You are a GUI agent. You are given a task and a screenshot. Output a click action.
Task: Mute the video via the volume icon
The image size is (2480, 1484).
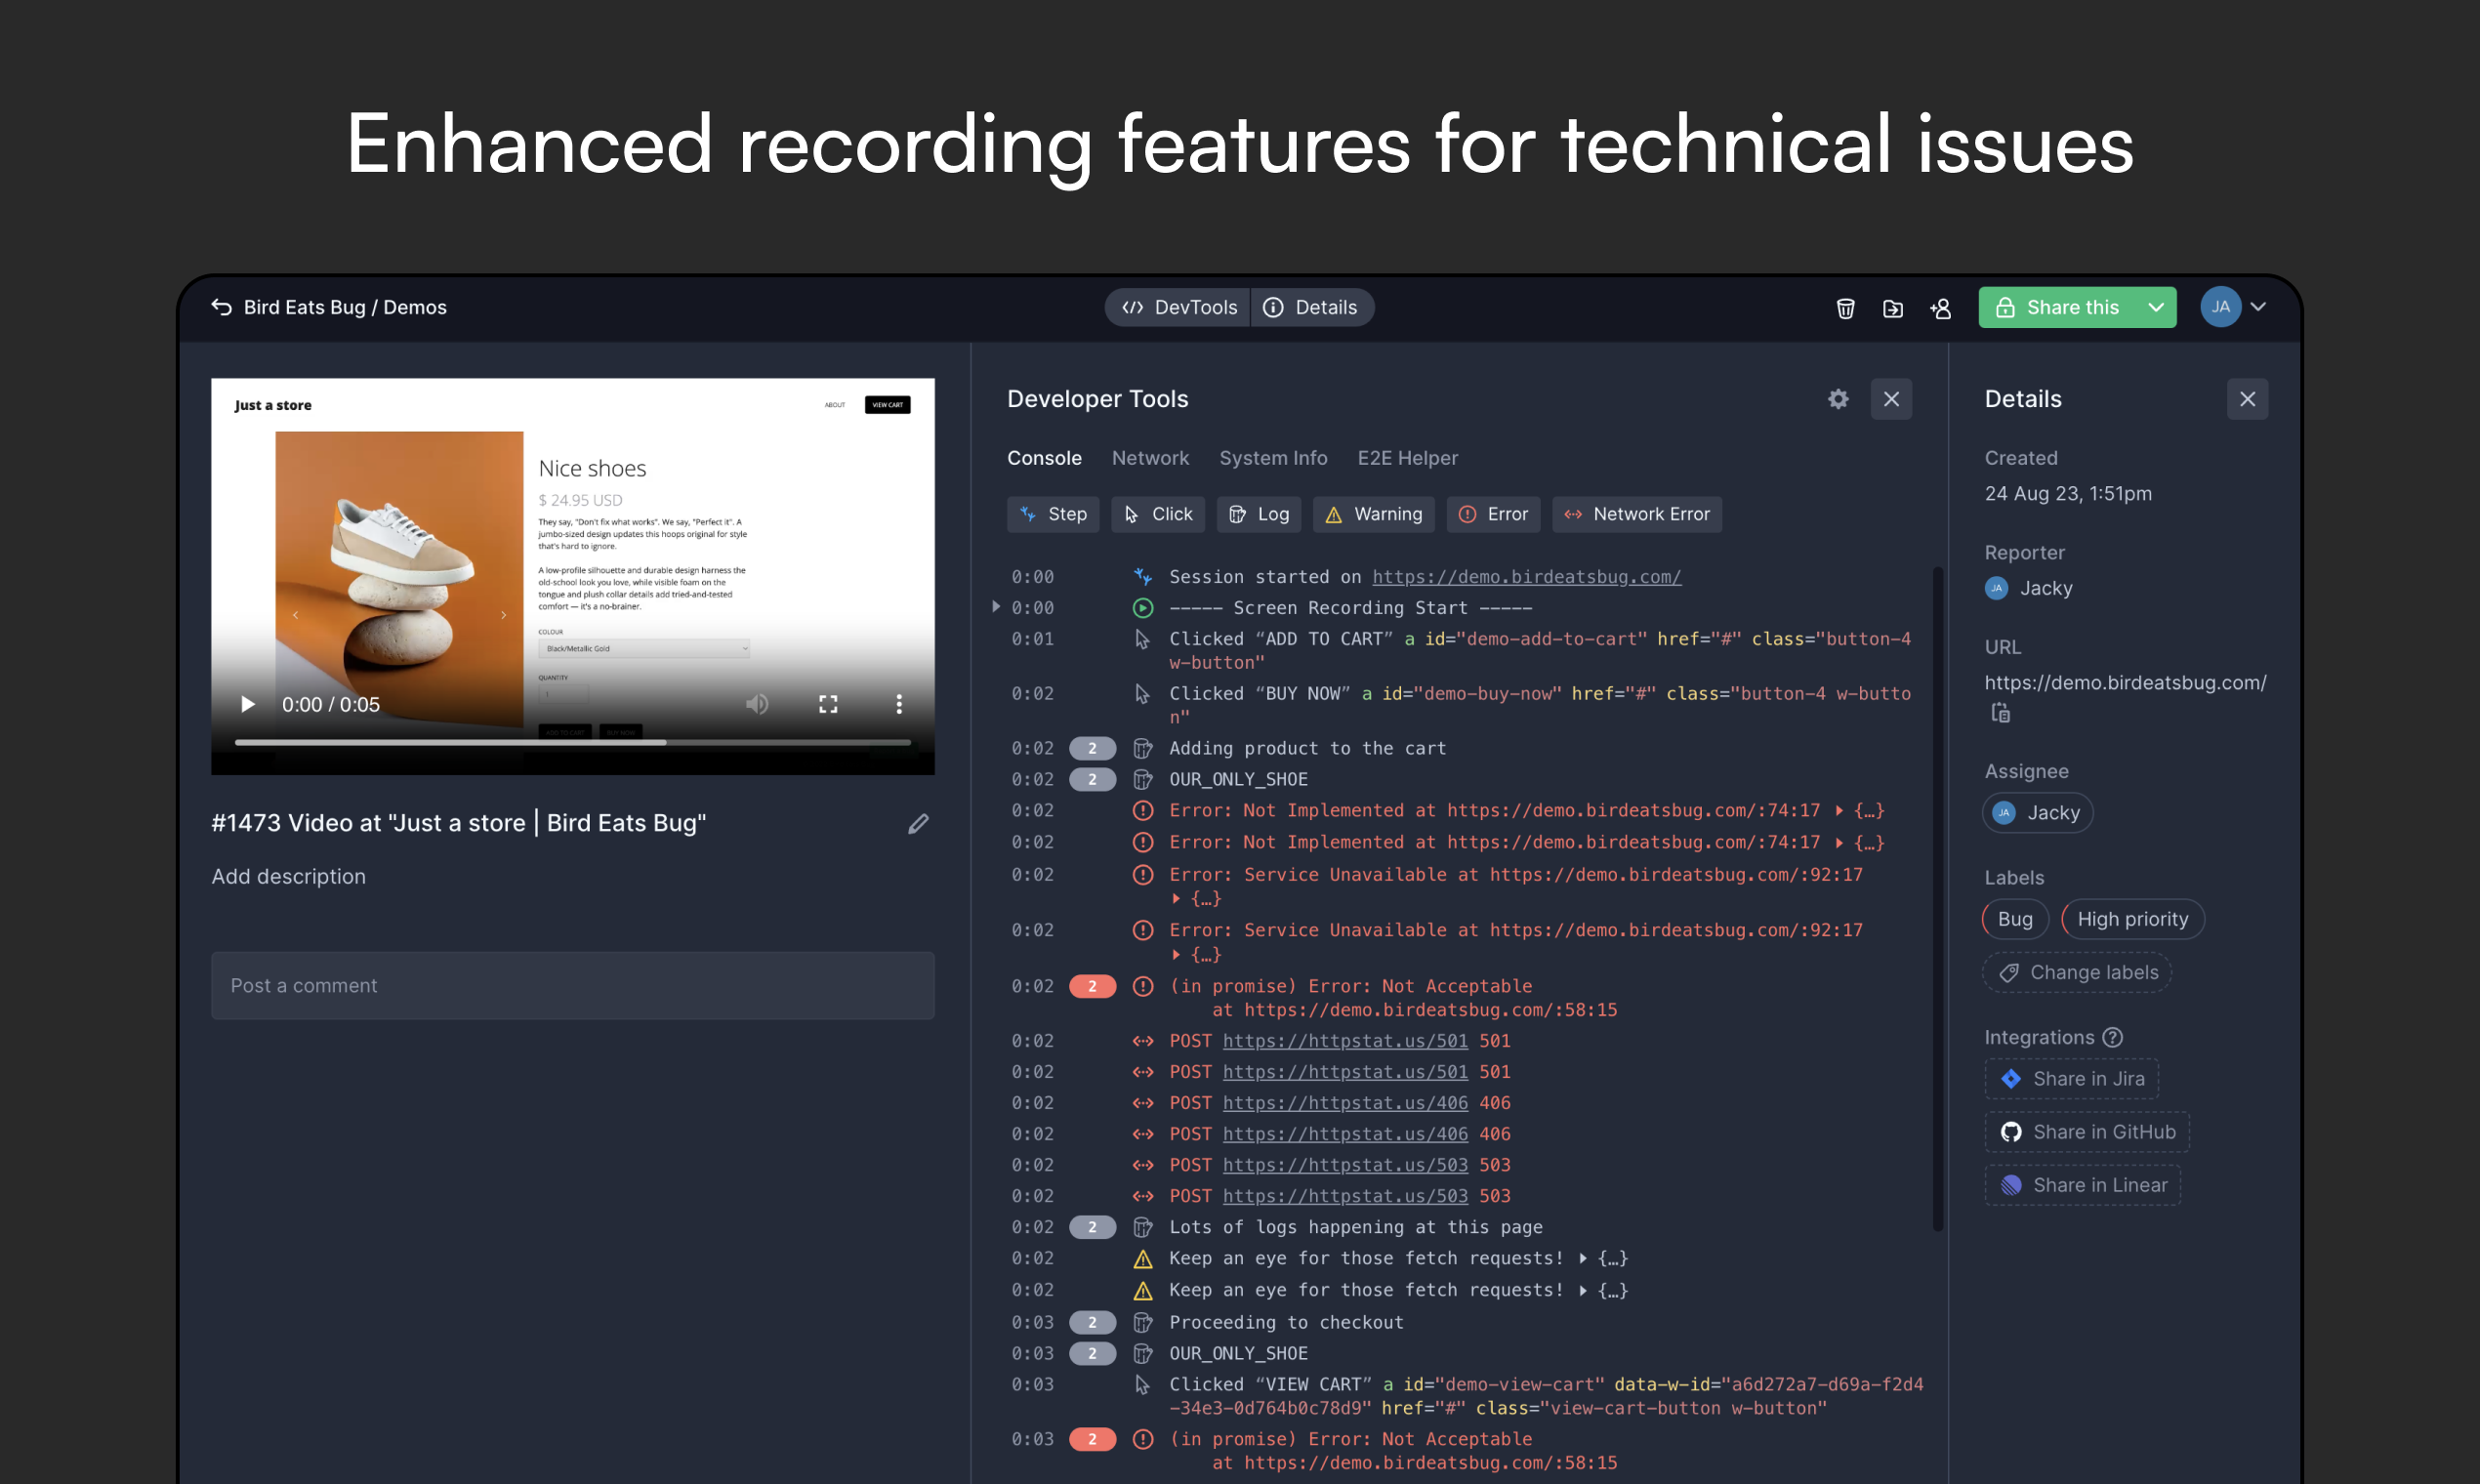757,704
